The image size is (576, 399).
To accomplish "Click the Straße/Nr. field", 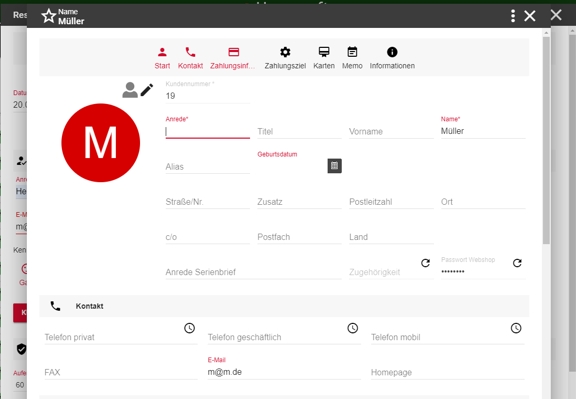I will click(x=208, y=202).
